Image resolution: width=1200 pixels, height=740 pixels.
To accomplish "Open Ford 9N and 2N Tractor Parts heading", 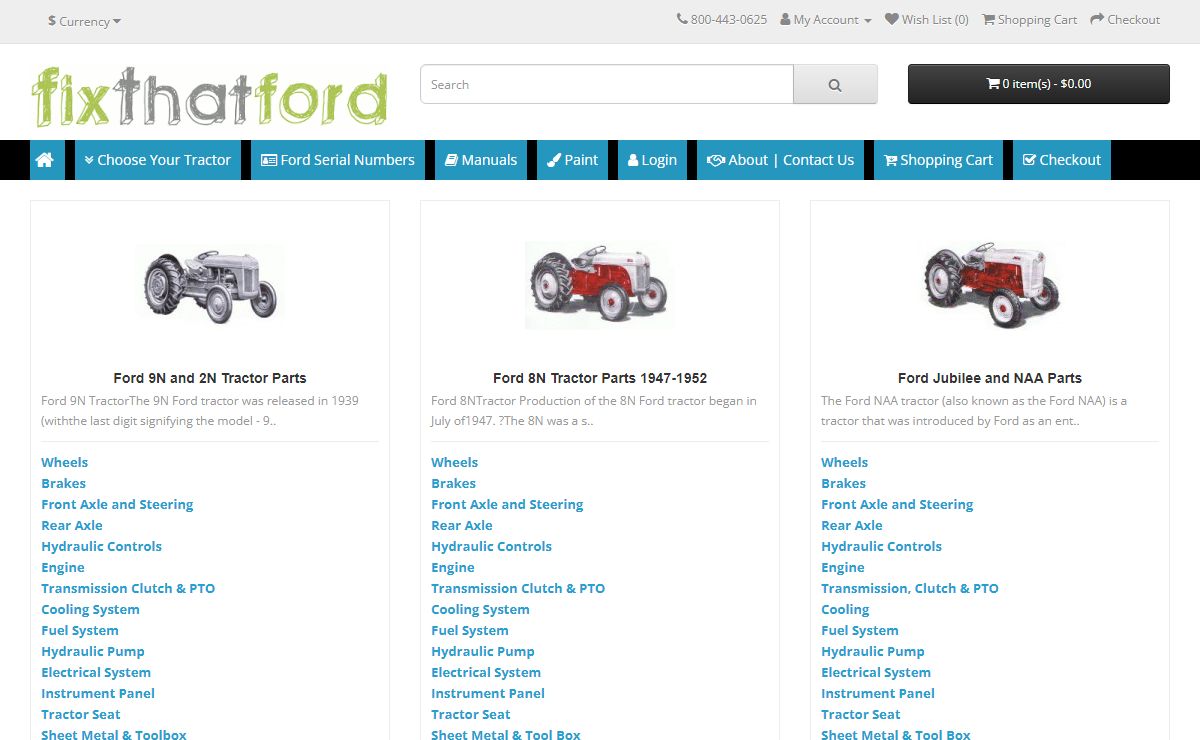I will tap(210, 378).
